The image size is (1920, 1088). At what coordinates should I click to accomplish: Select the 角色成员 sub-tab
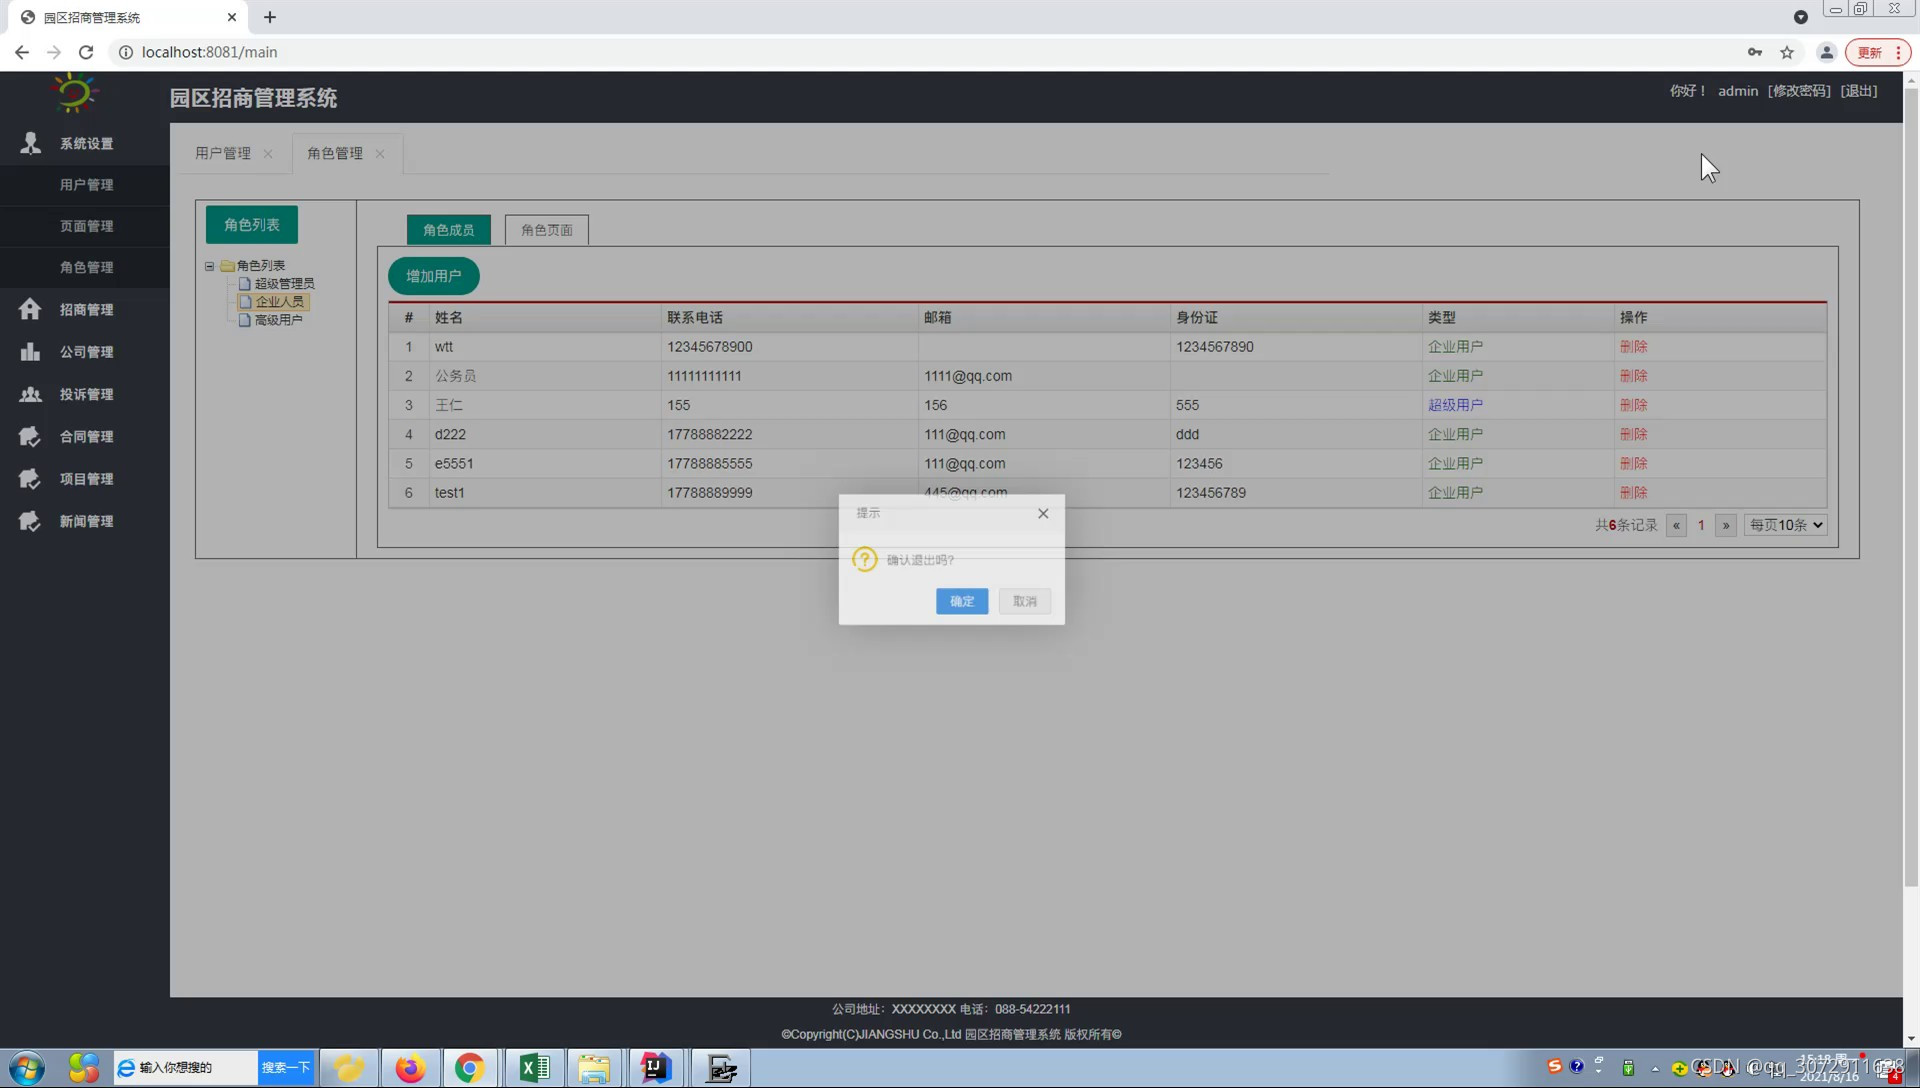pyautogui.click(x=448, y=230)
